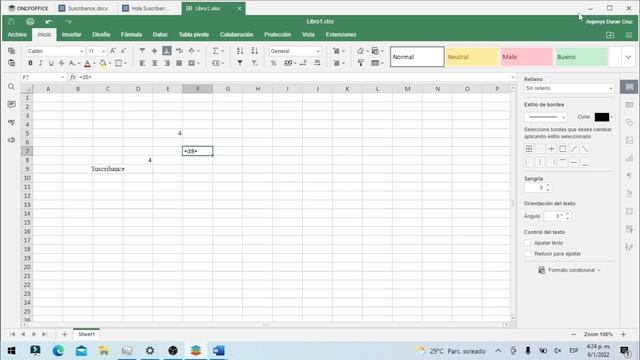Apply filter to data
Viewport: 640px width, 360px height.
(x=240, y=63)
